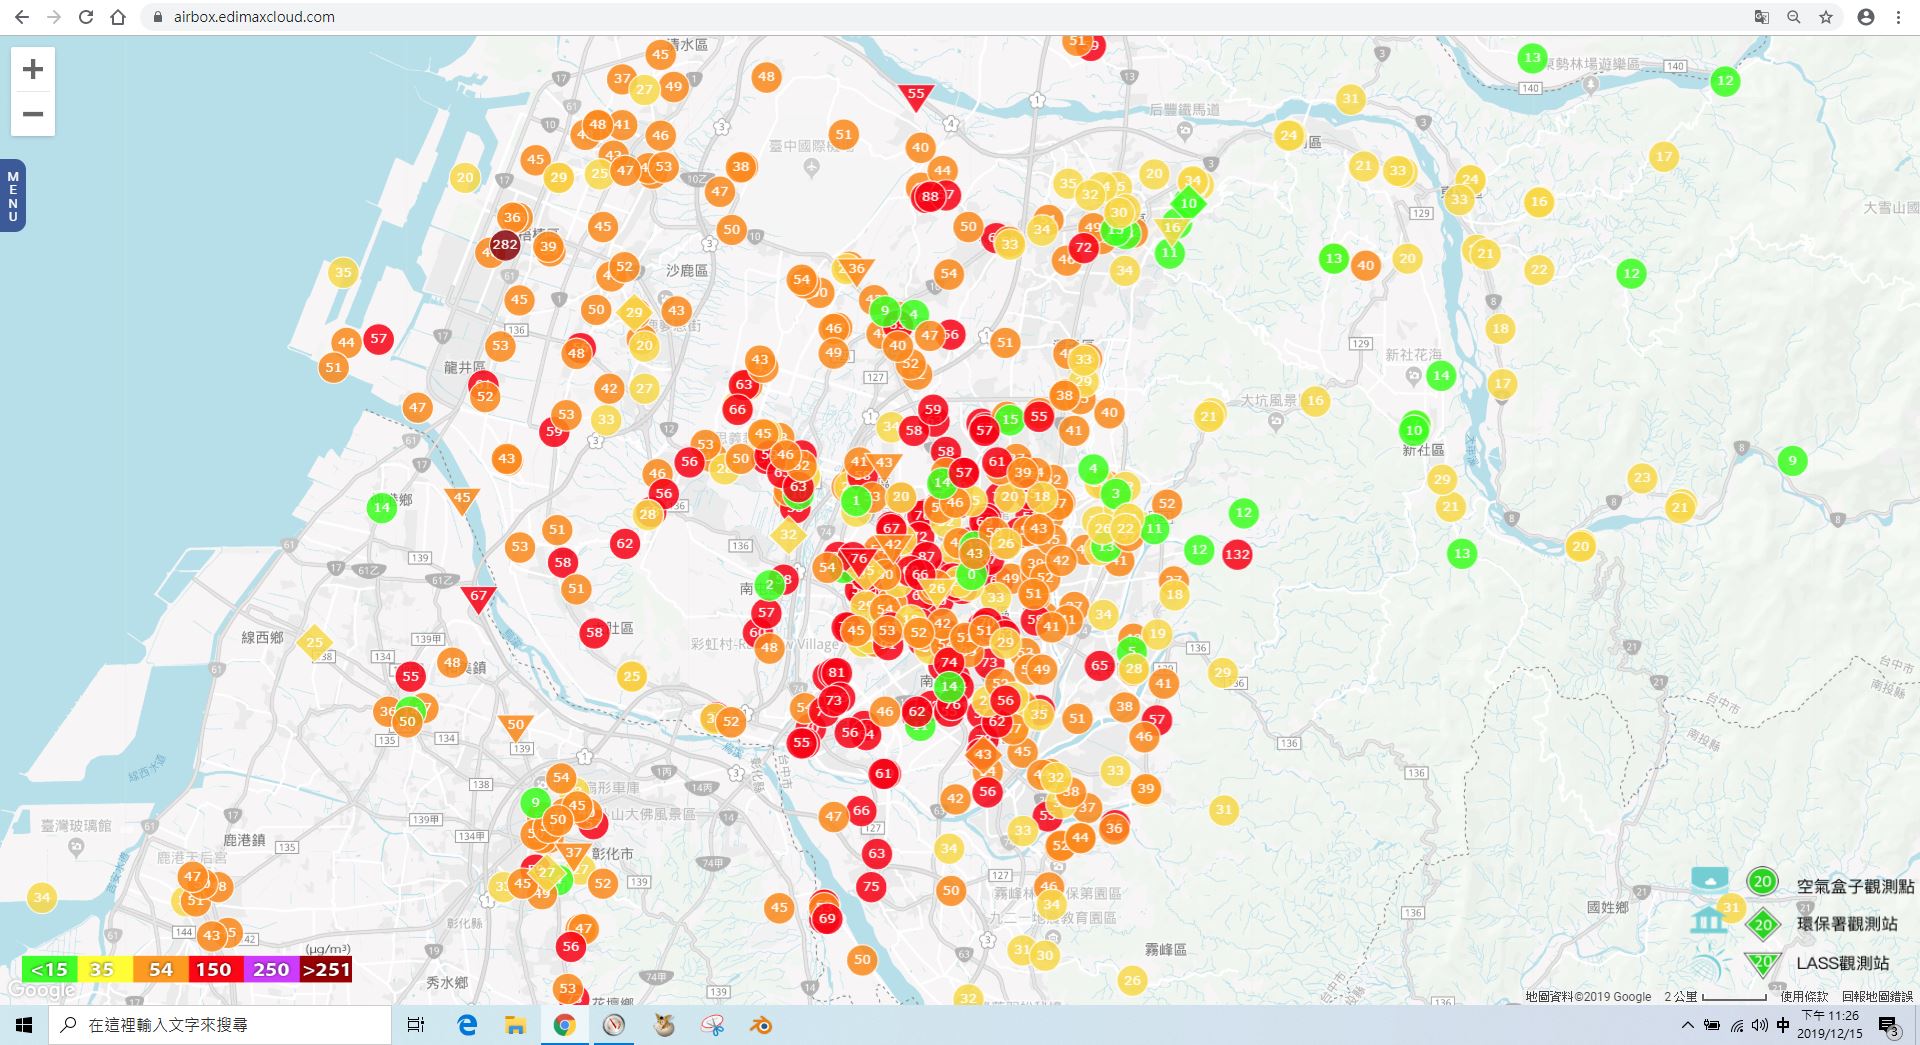Click the EPA building legend icon
Viewport: 1920px width, 1045px height.
tap(1708, 920)
